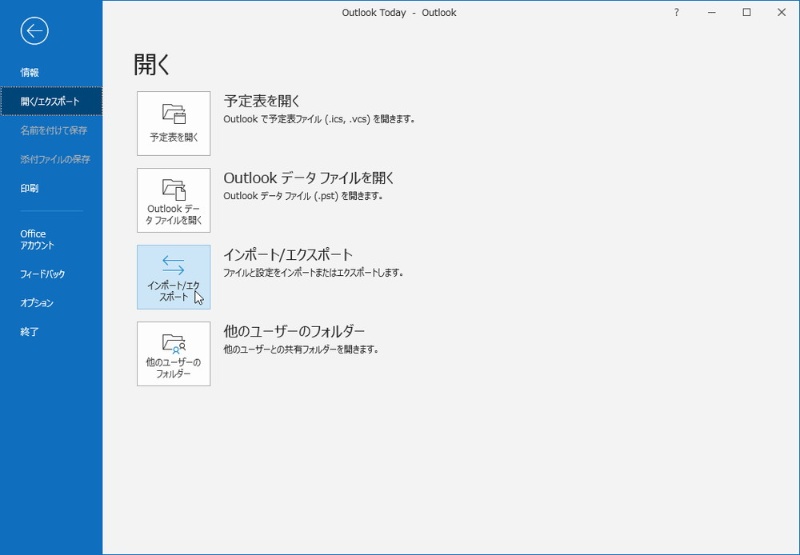Open the 予定表を開く calendar tile

pos(173,123)
